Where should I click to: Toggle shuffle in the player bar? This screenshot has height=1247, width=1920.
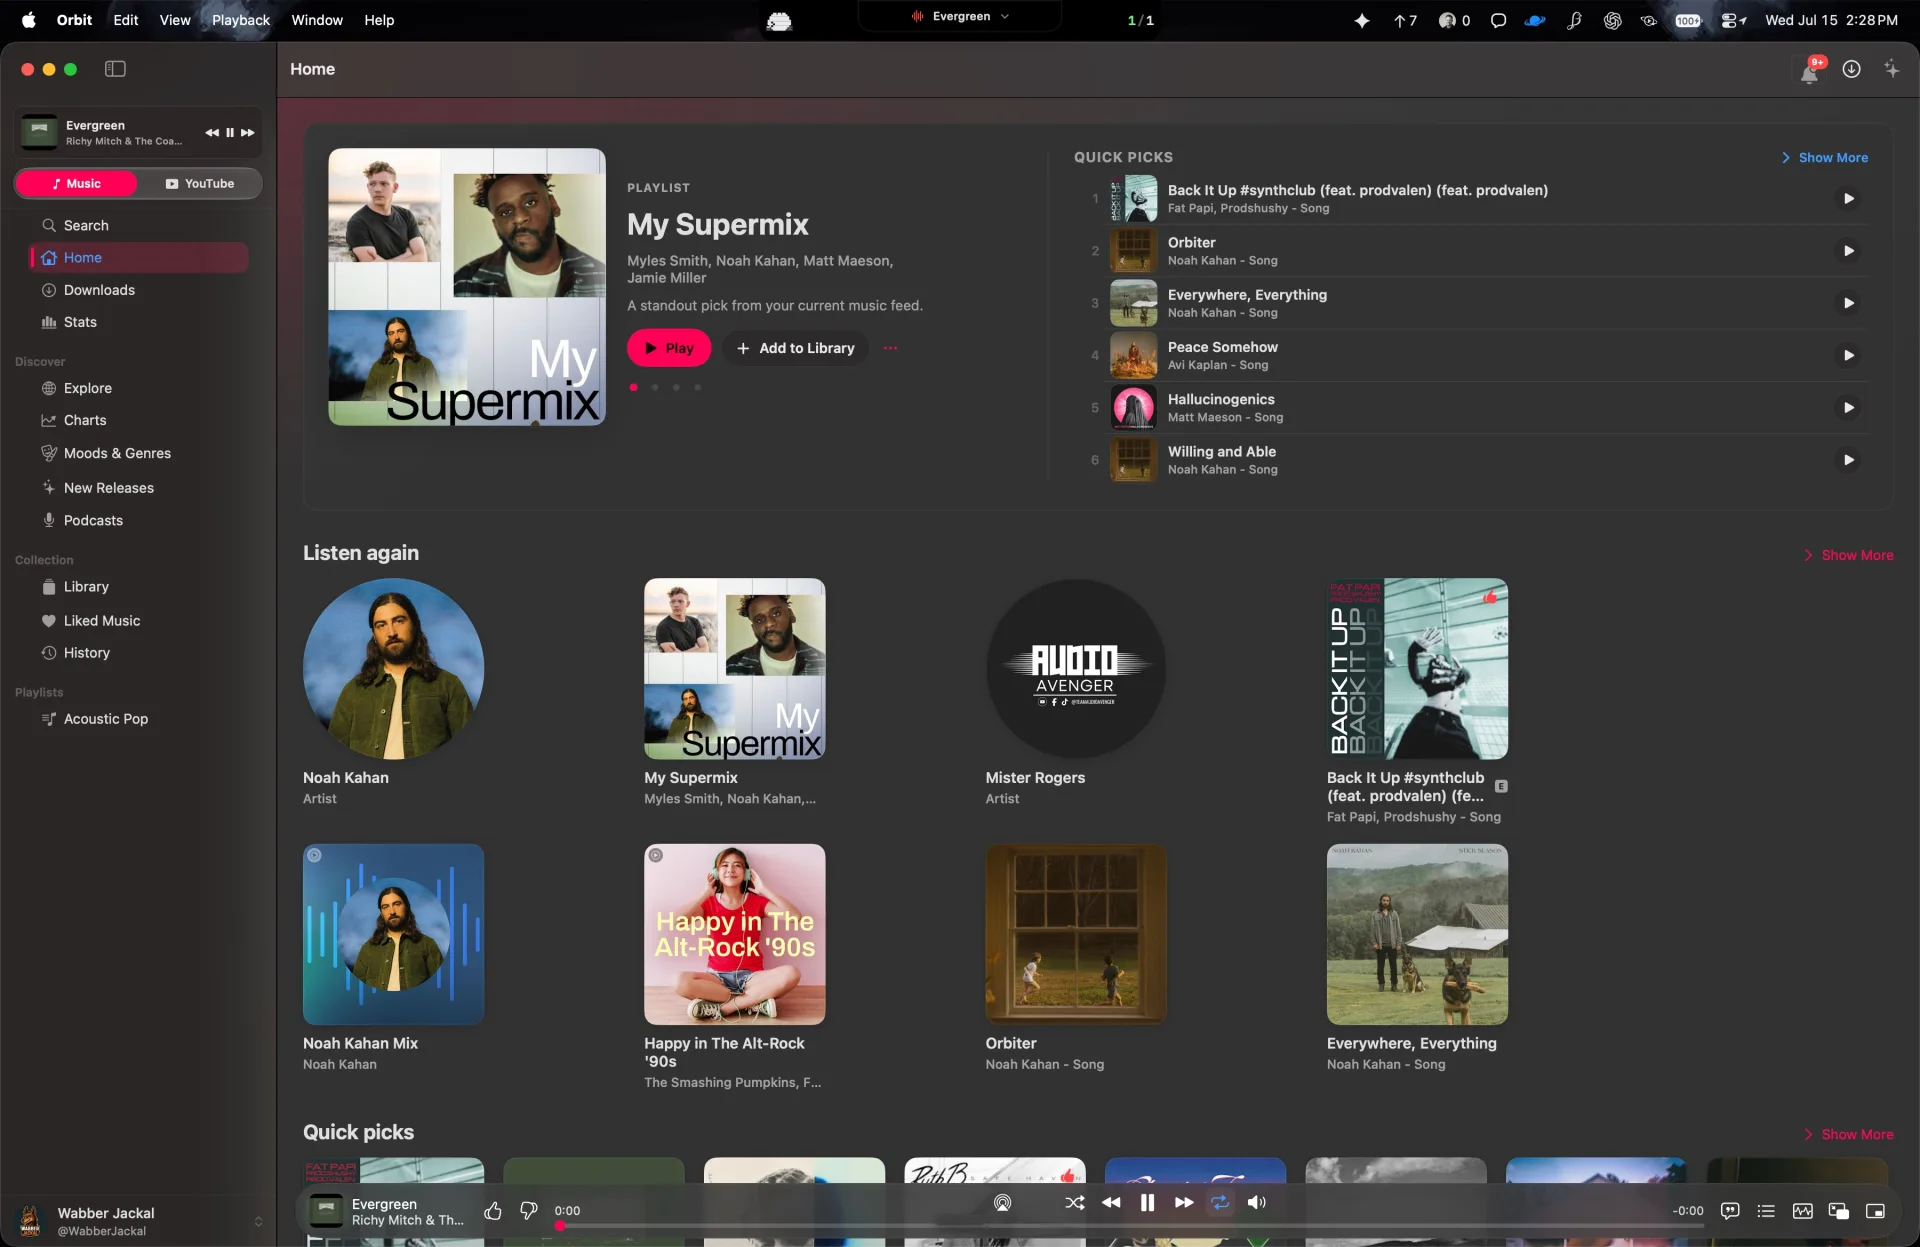tap(1075, 1203)
